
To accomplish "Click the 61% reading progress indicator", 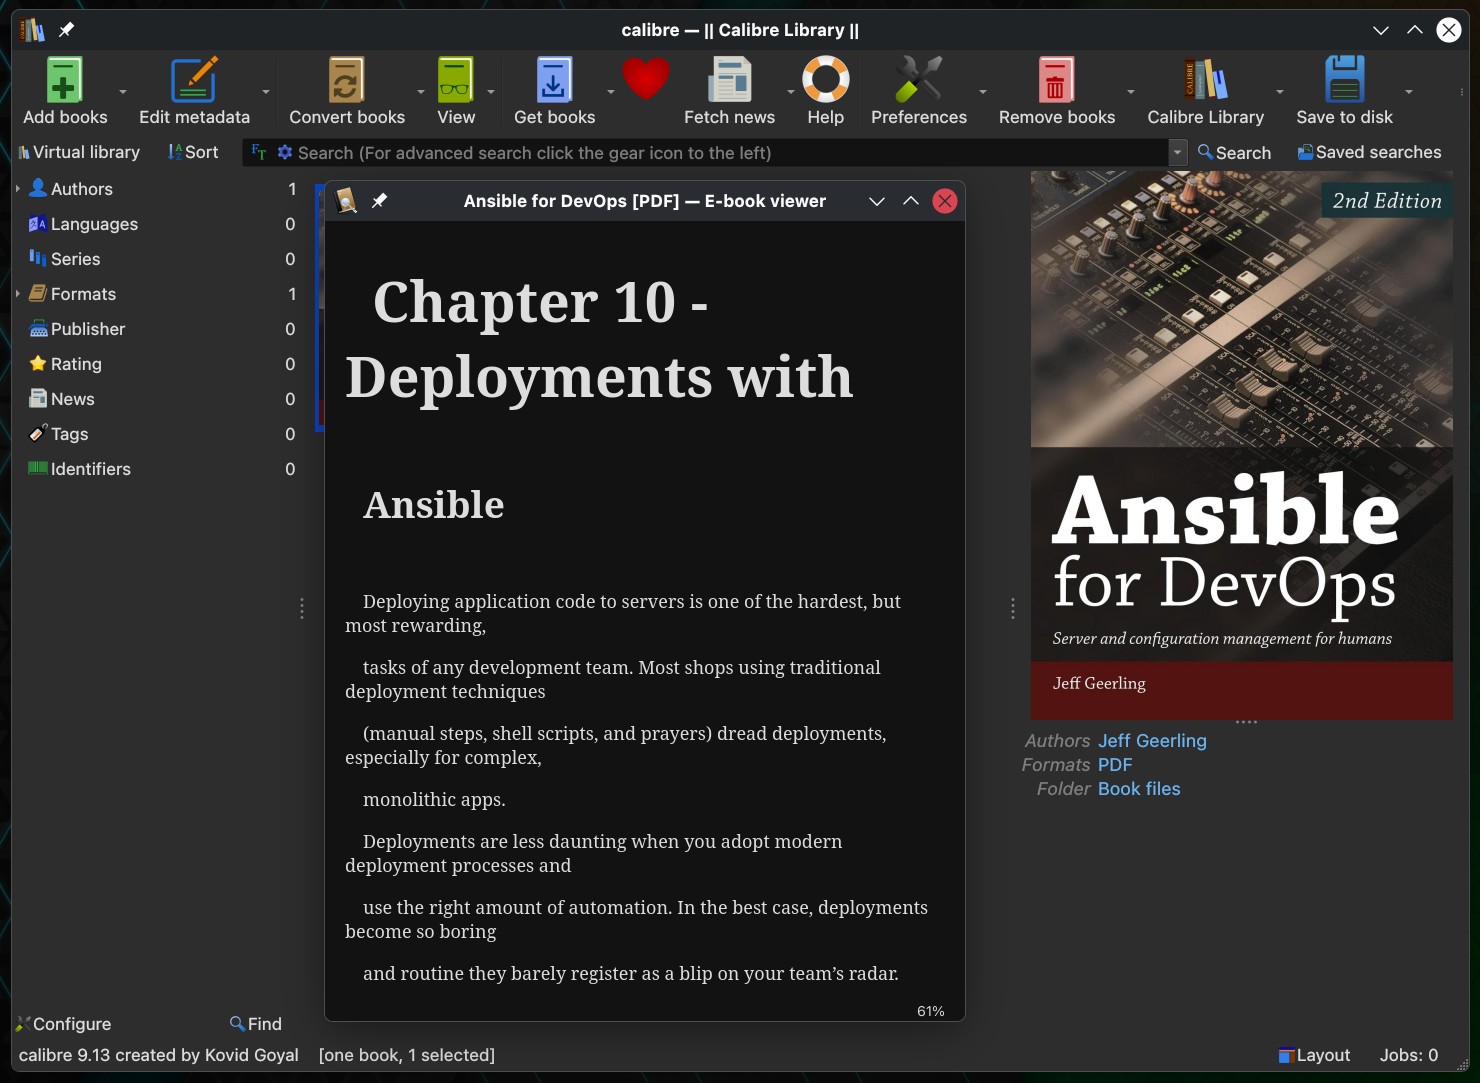I will pyautogui.click(x=931, y=1011).
